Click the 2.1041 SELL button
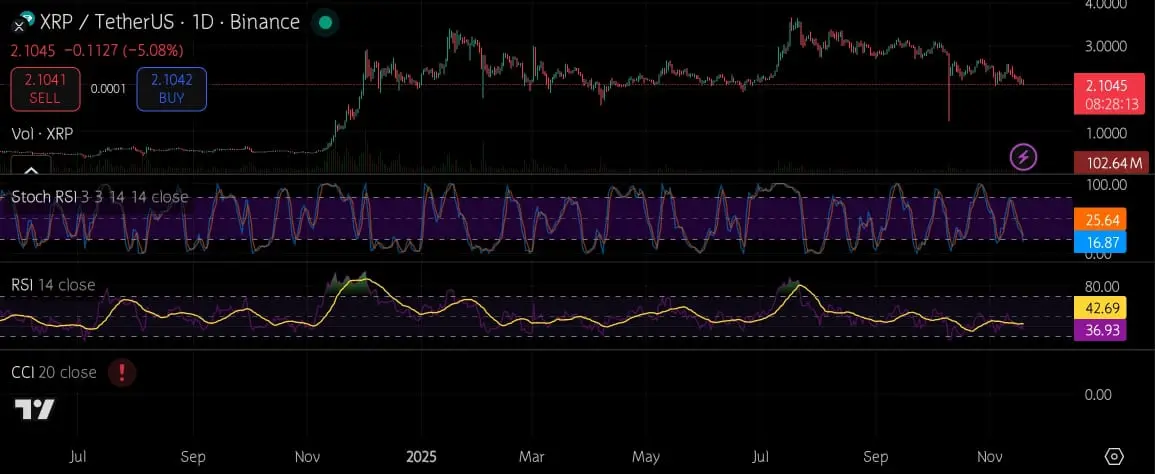The image size is (1155, 474). (46, 89)
